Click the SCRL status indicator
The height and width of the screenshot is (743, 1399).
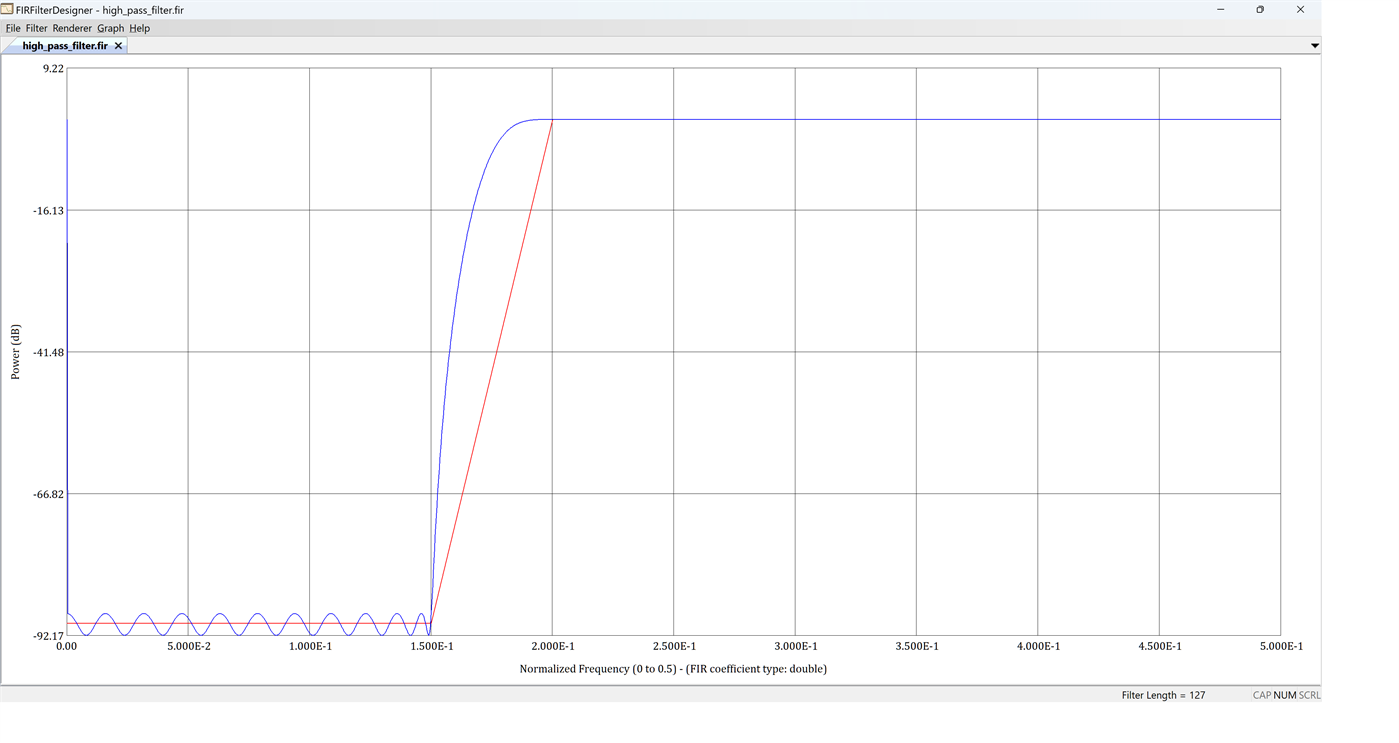(x=1309, y=695)
